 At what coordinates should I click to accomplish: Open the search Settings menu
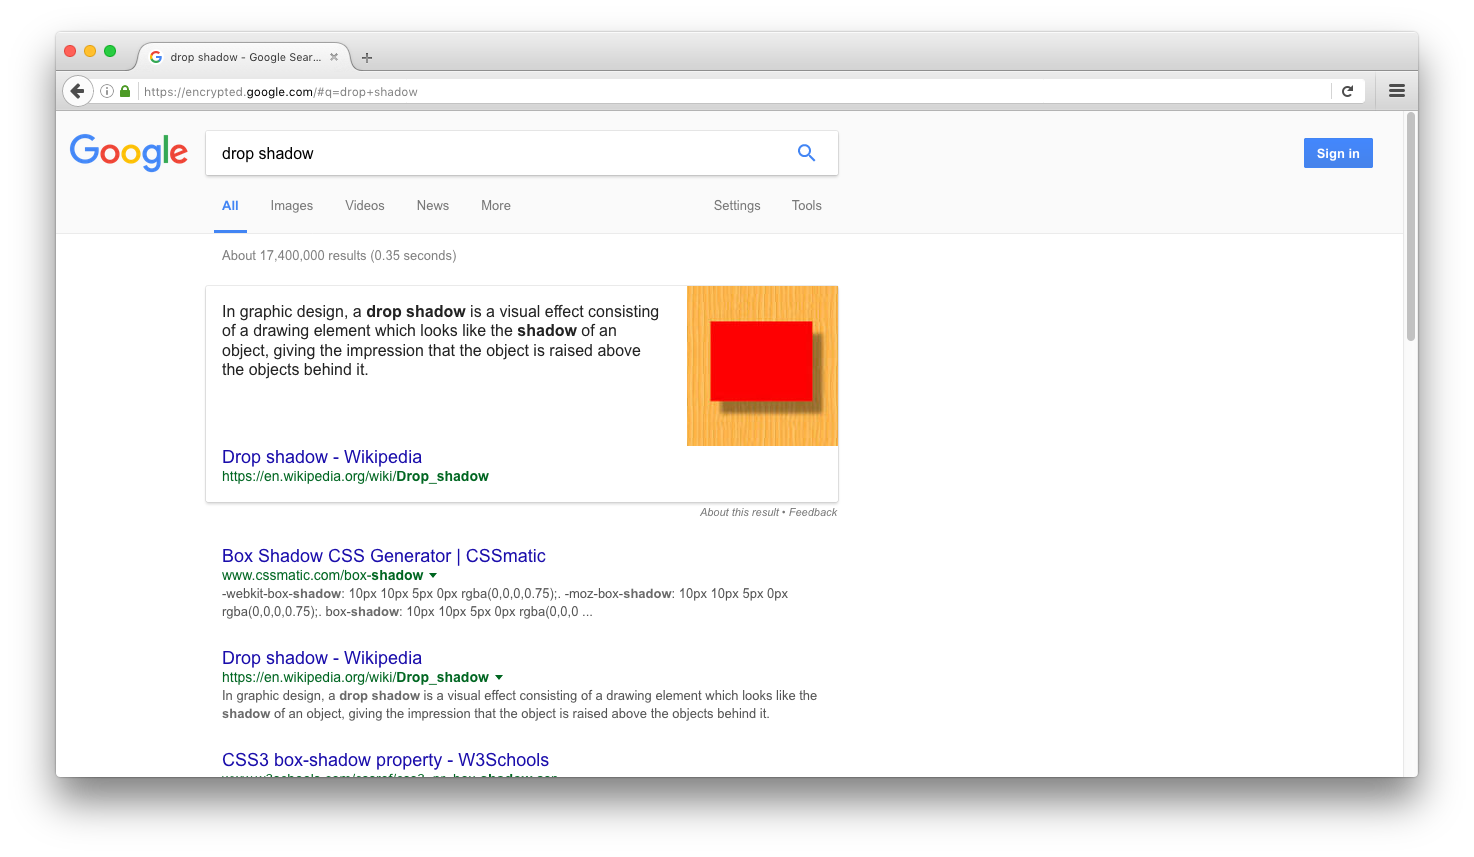(737, 206)
